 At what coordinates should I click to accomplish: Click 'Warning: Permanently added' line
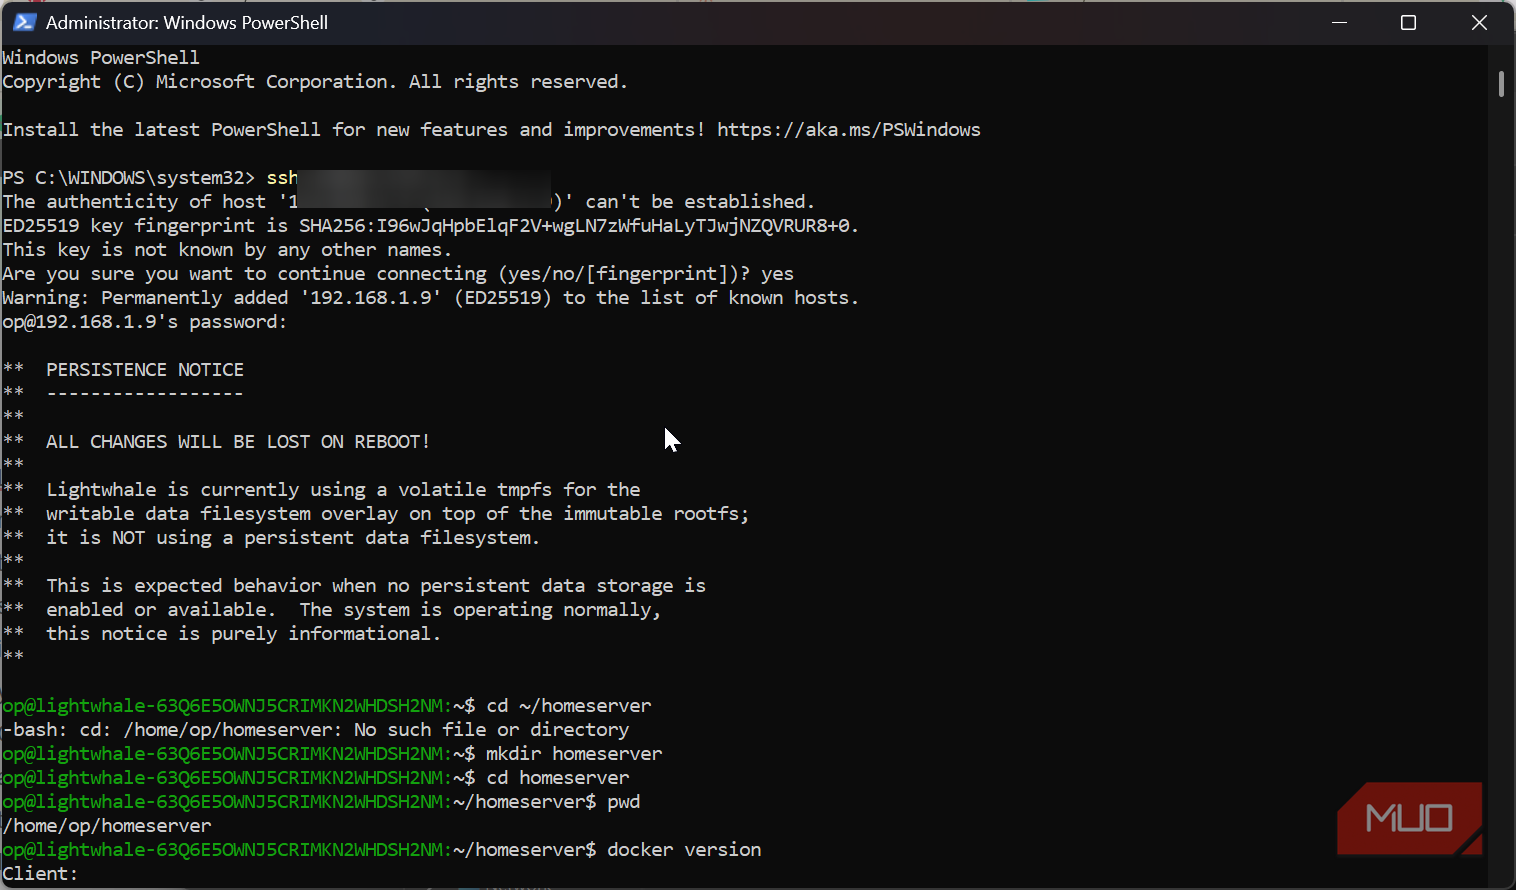pos(430,298)
